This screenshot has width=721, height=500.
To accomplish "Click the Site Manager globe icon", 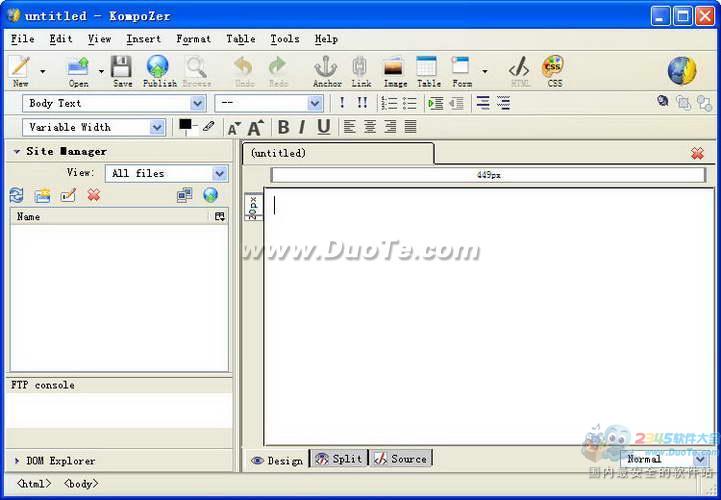I will [210, 195].
